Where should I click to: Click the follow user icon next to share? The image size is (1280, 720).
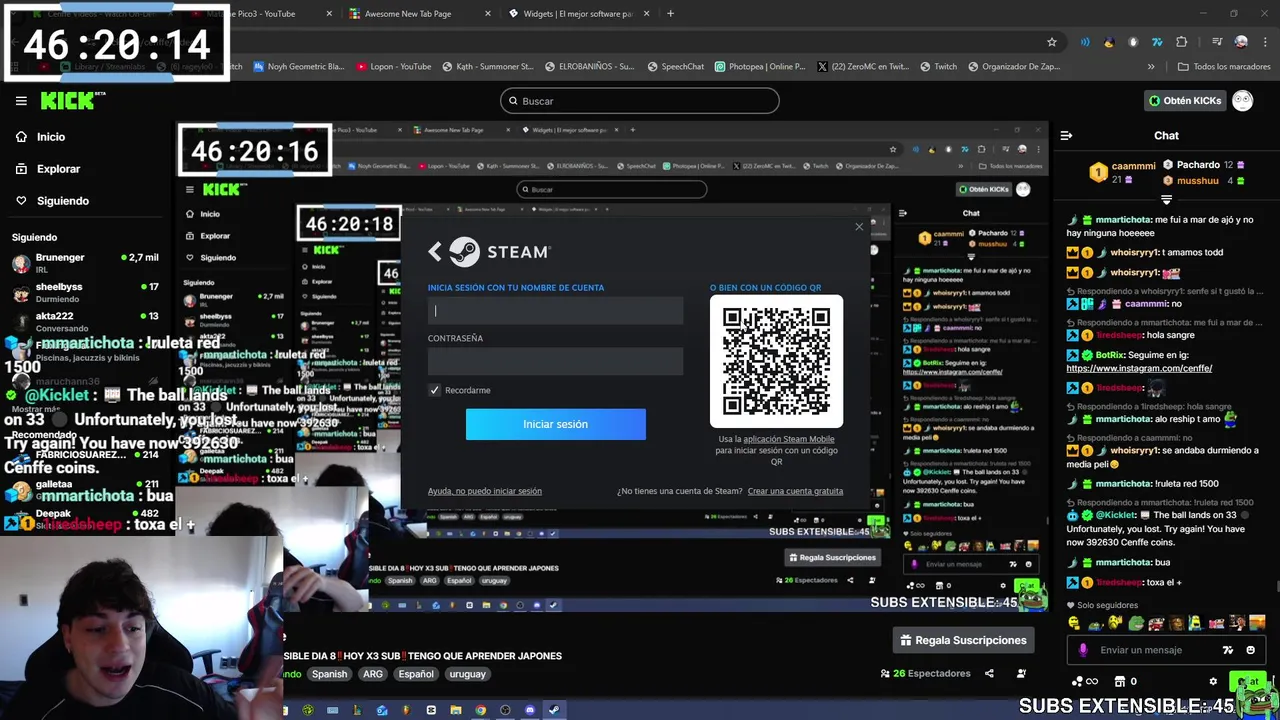coord(1021,674)
